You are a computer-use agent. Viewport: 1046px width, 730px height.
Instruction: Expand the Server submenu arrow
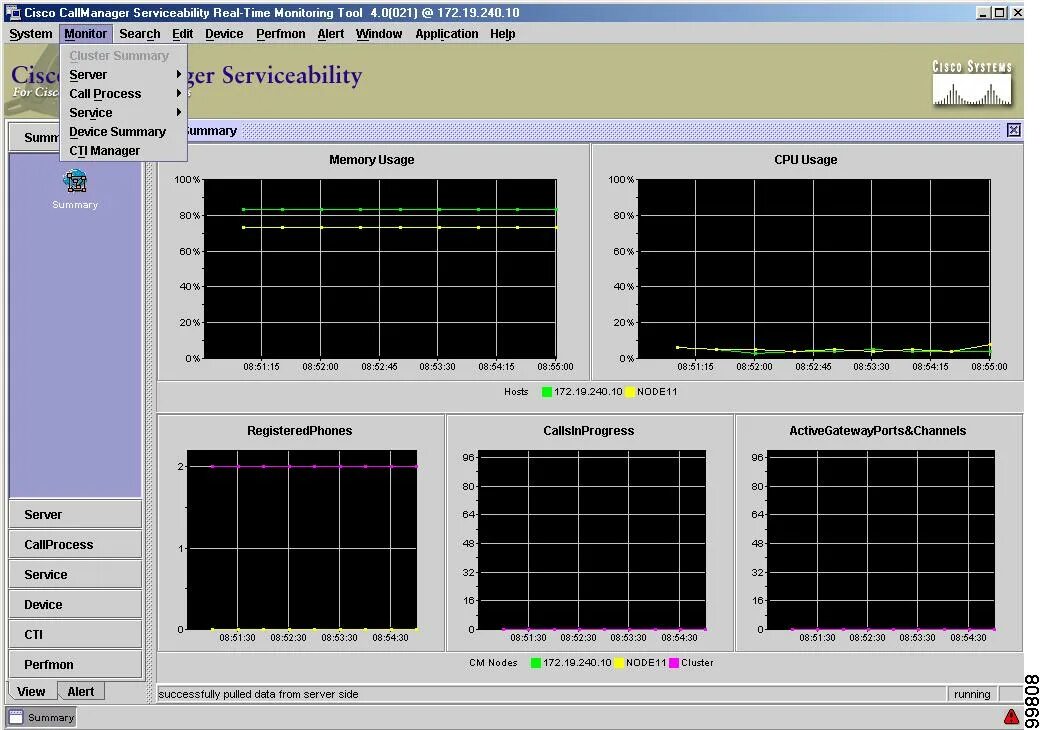pyautogui.click(x=179, y=74)
